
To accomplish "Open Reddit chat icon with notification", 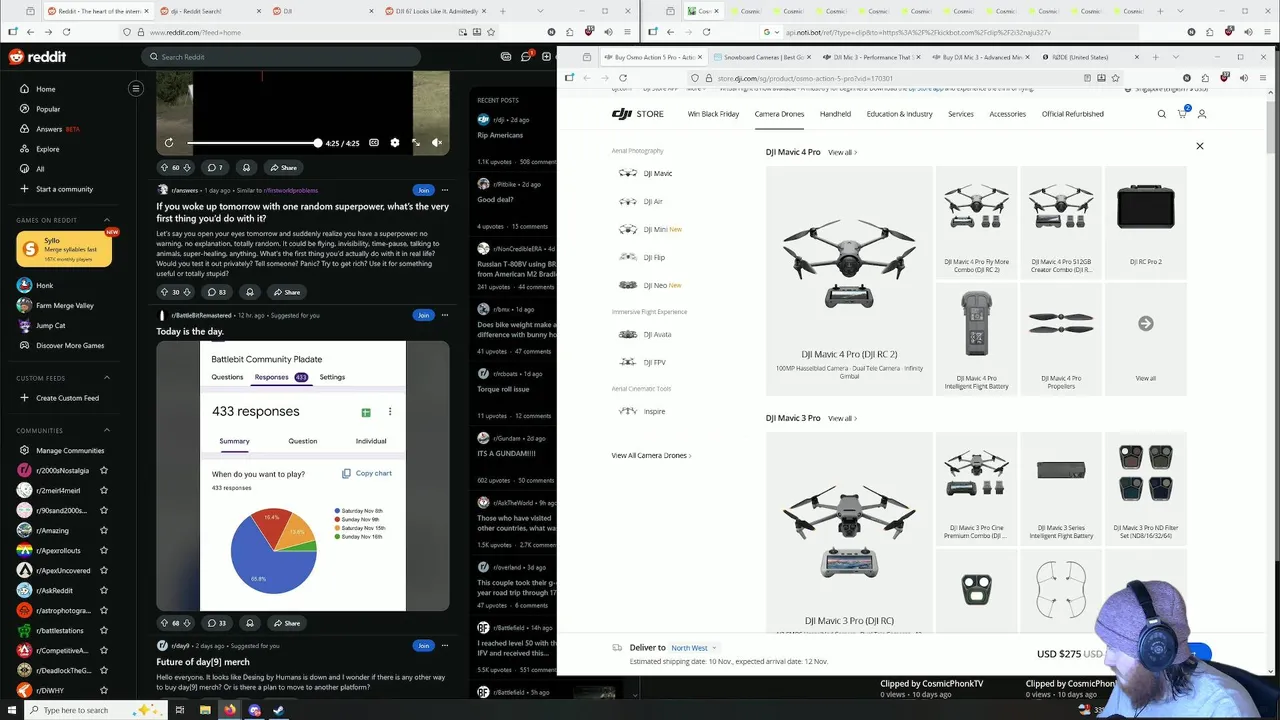I will pos(526,57).
